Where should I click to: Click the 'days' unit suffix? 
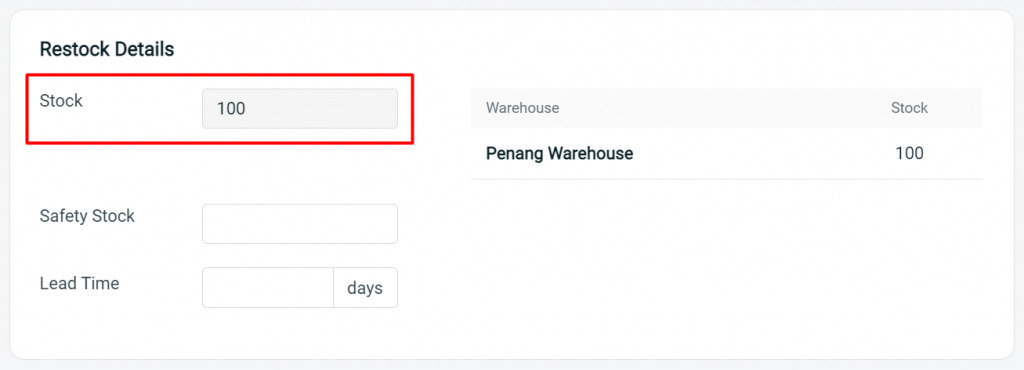click(365, 287)
